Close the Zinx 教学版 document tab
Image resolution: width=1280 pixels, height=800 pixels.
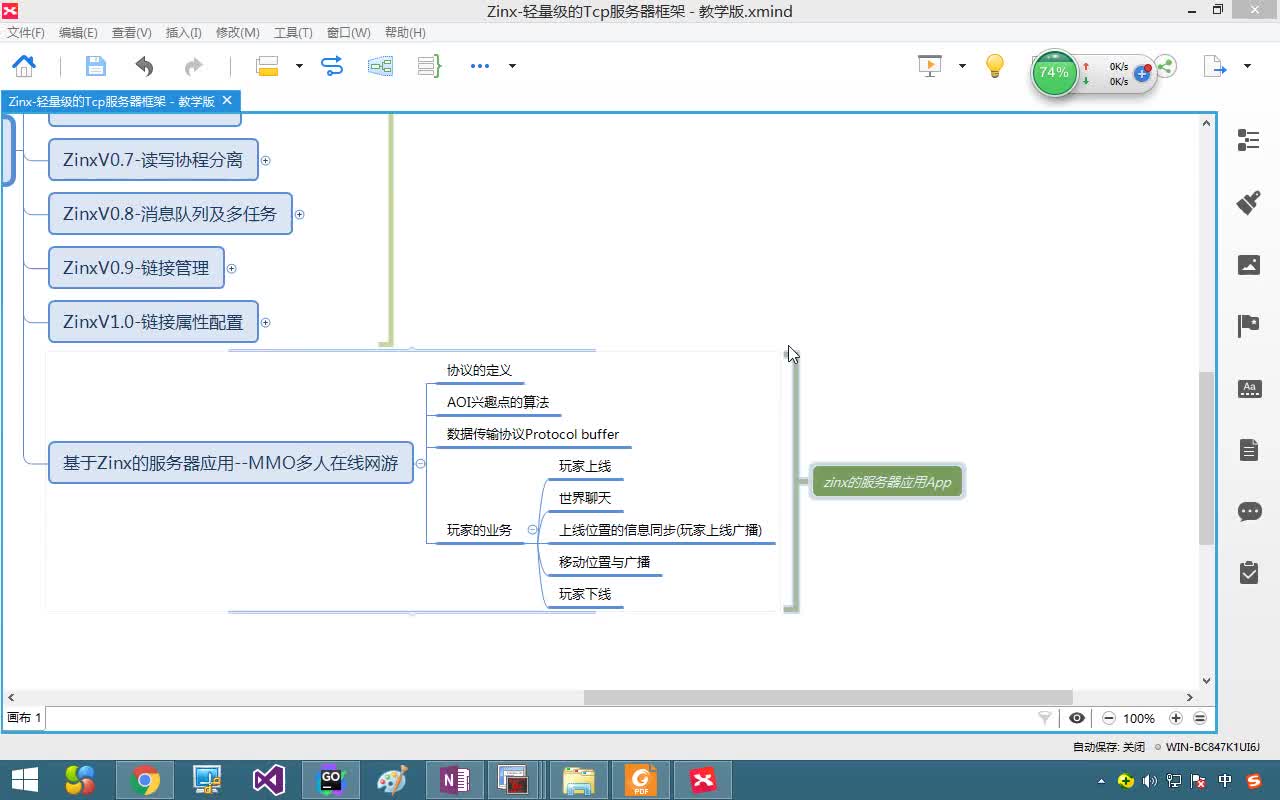(x=227, y=100)
